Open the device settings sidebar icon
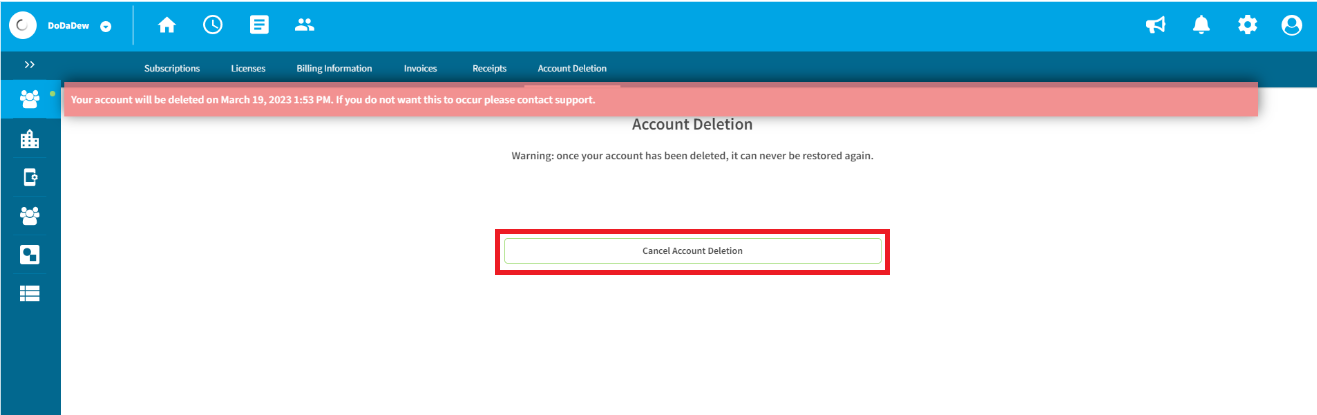This screenshot has width=1317, height=415. click(30, 177)
